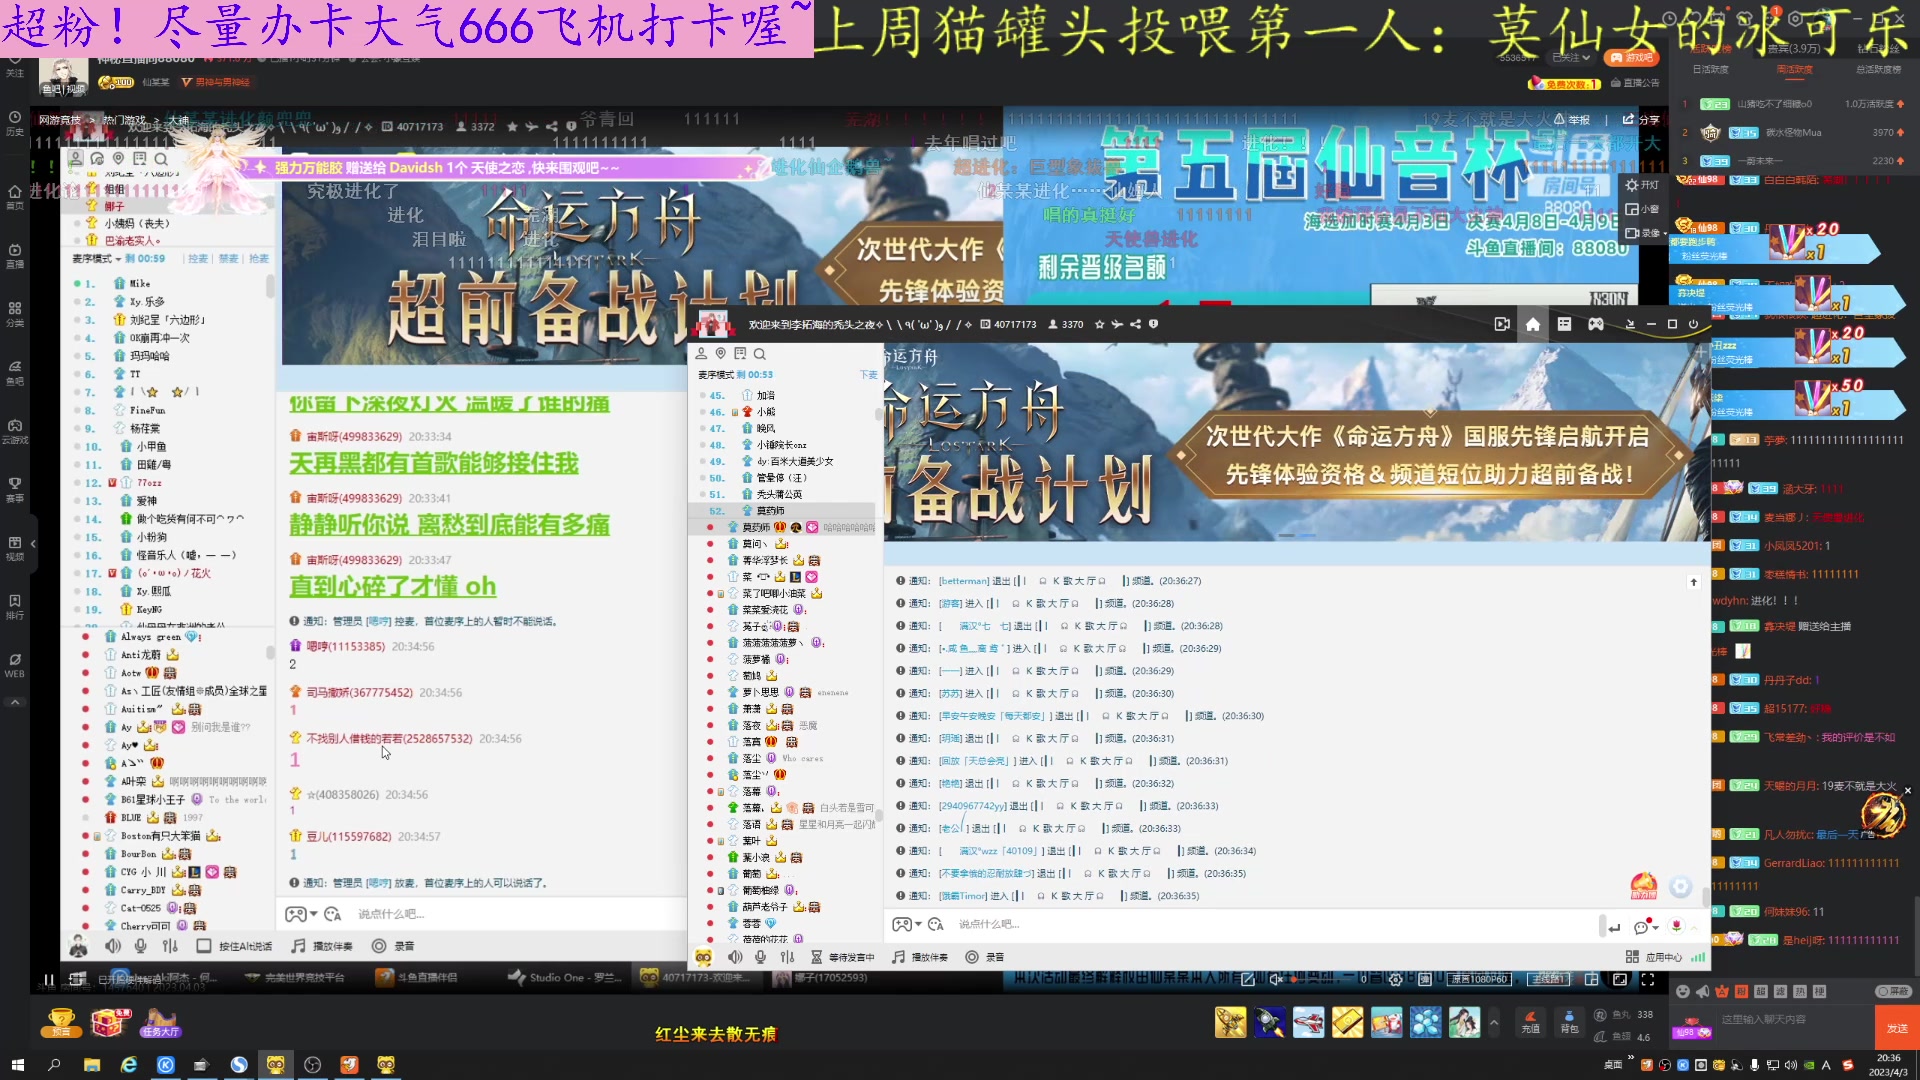Open the list panel icon beside the home icon
This screenshot has height=1080, width=1920.
[x=1564, y=324]
